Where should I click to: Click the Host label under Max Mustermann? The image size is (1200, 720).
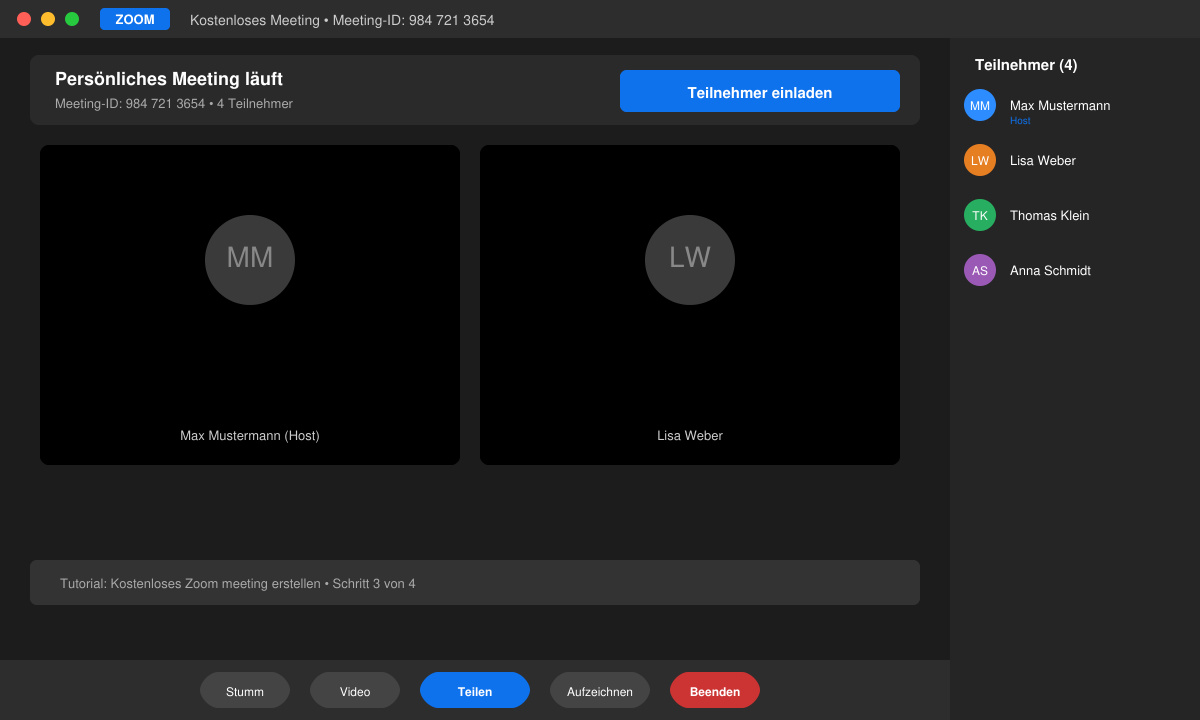(1020, 121)
